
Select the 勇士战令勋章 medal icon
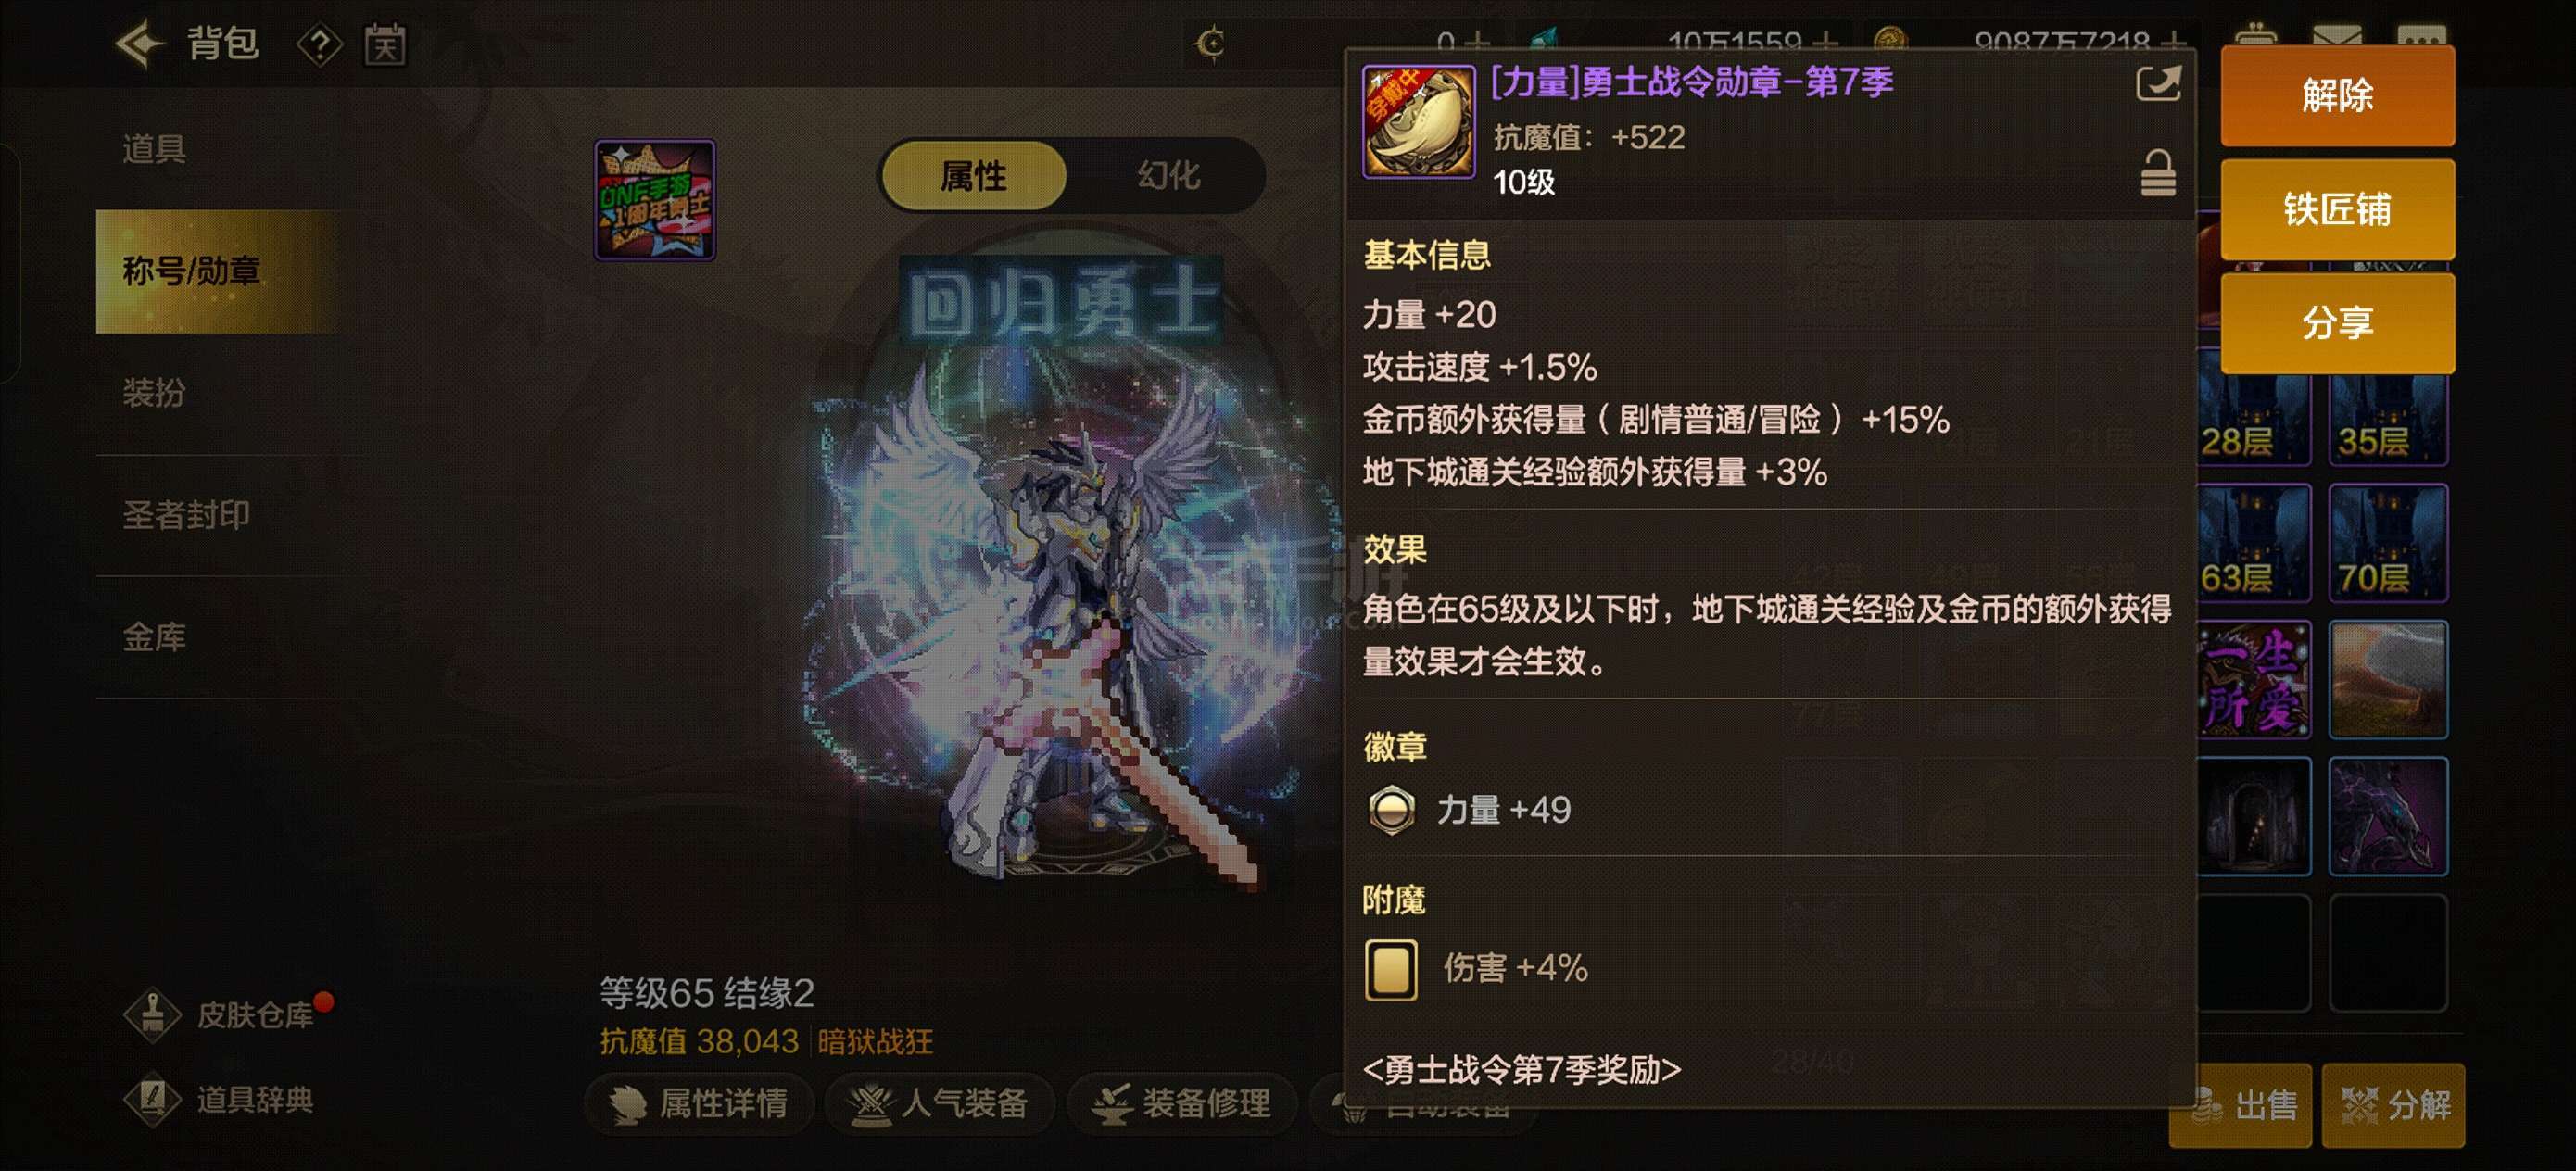1418,122
